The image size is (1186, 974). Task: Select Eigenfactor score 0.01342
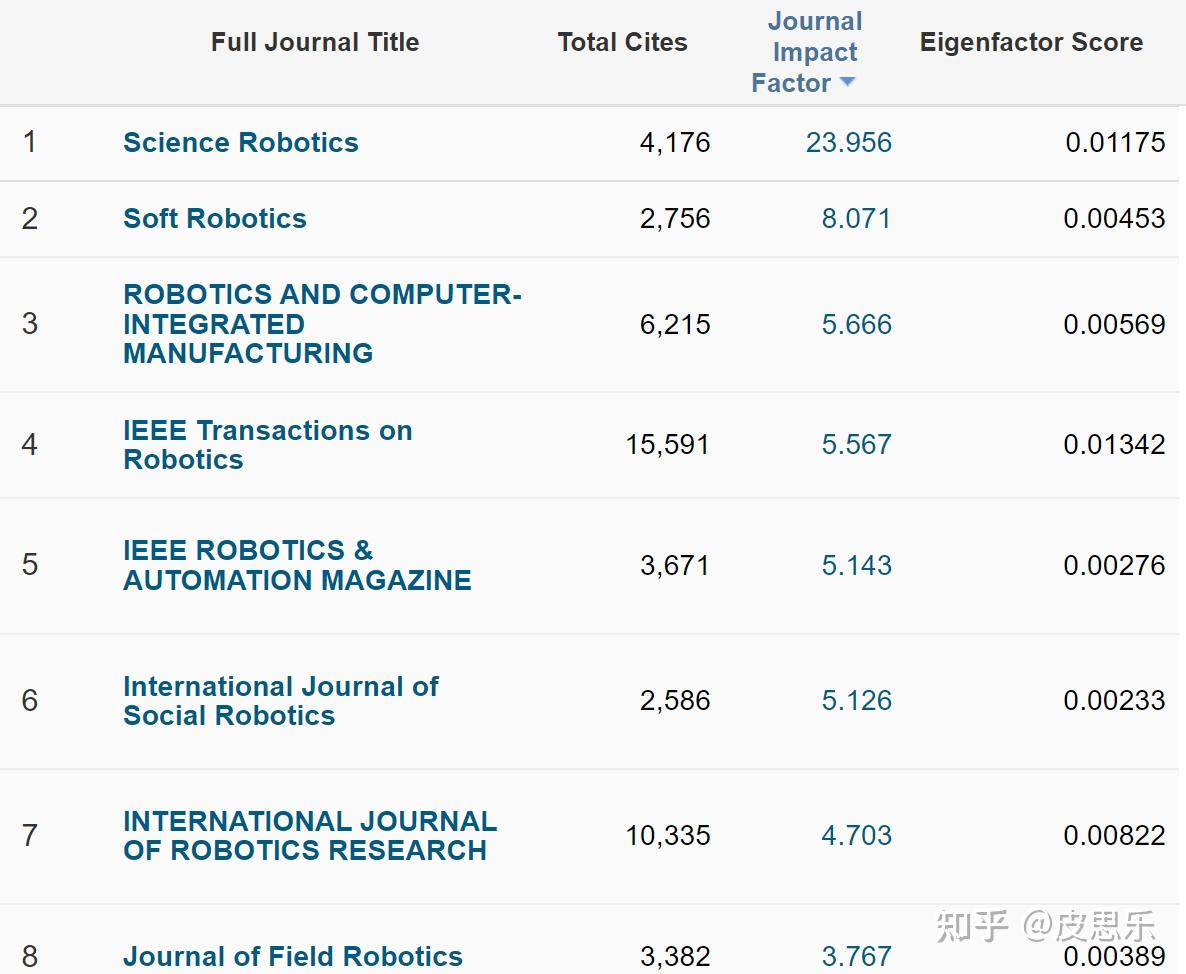[1114, 445]
